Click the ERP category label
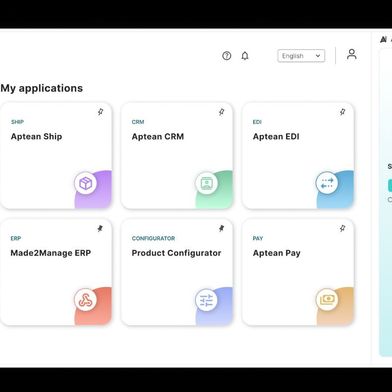The height and width of the screenshot is (392, 392). 16,238
